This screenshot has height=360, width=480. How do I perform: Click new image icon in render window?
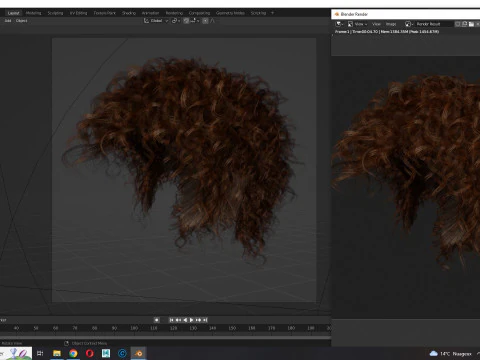coord(464,24)
